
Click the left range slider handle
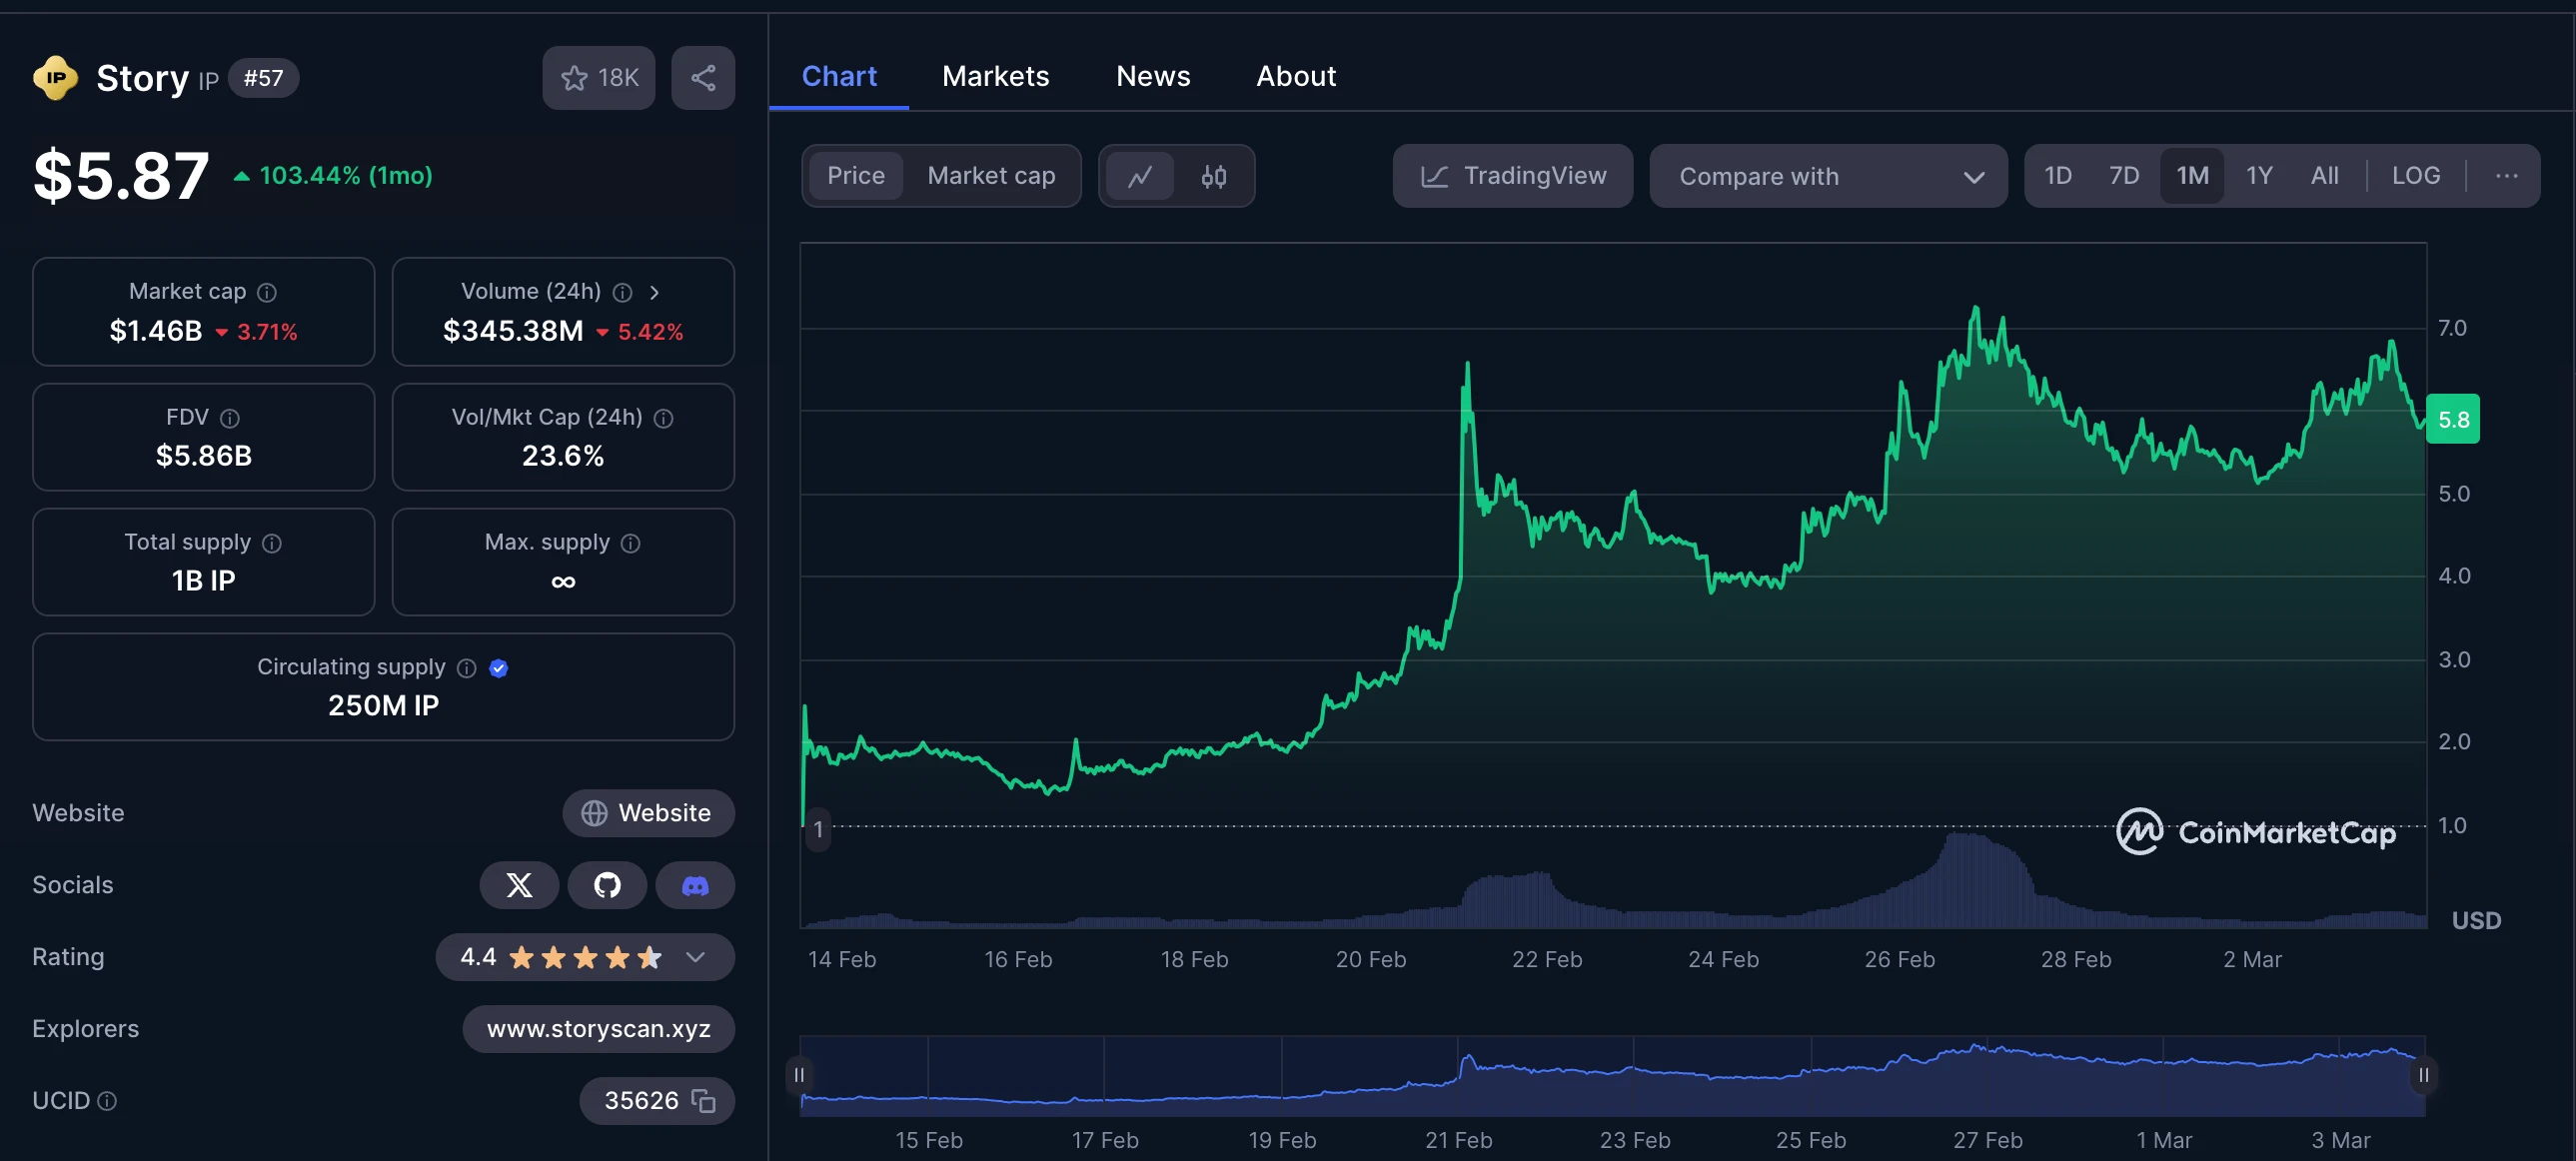[799, 1075]
